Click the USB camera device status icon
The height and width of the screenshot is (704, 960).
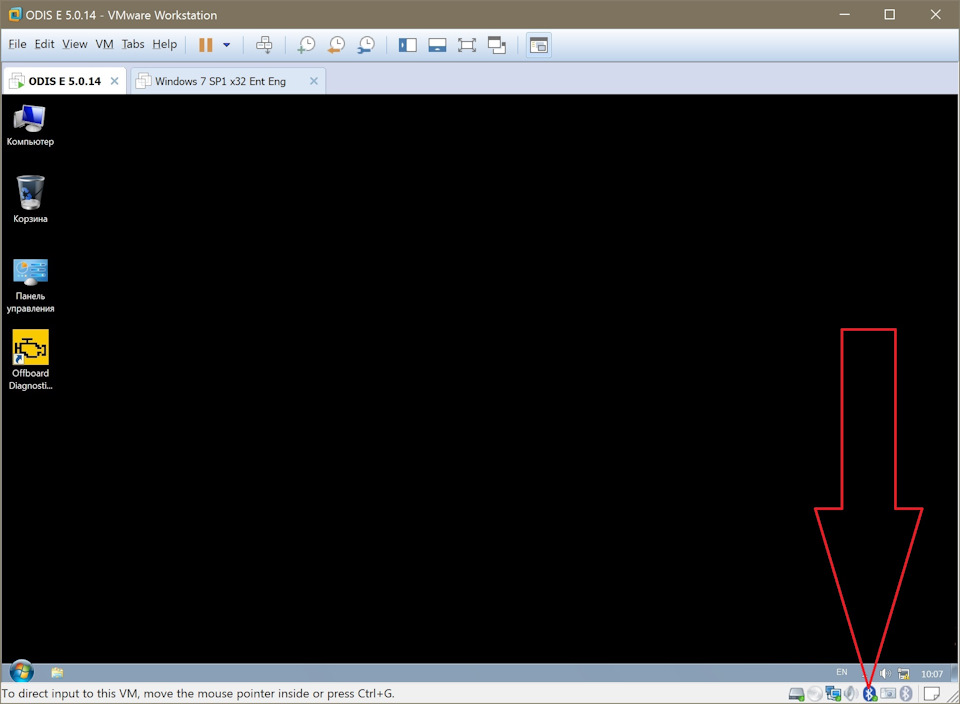[x=888, y=694]
